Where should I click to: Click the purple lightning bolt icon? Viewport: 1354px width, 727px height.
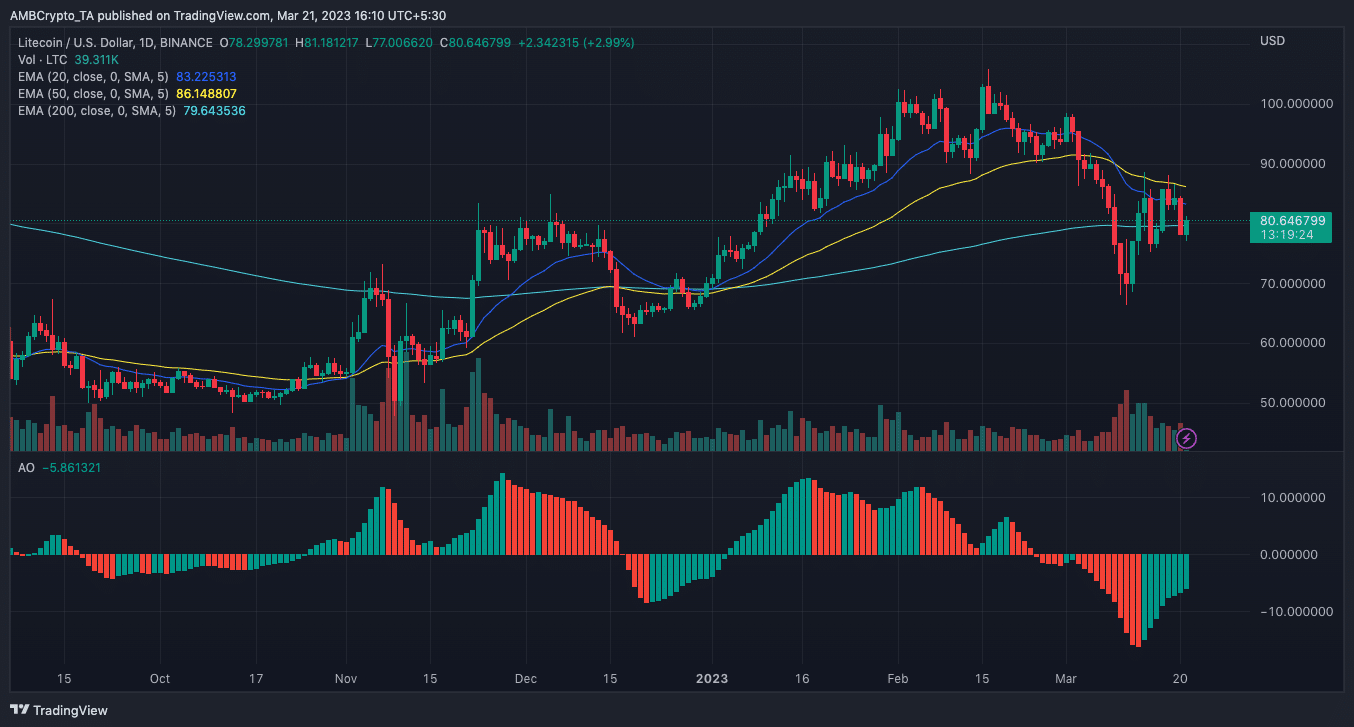click(1186, 437)
